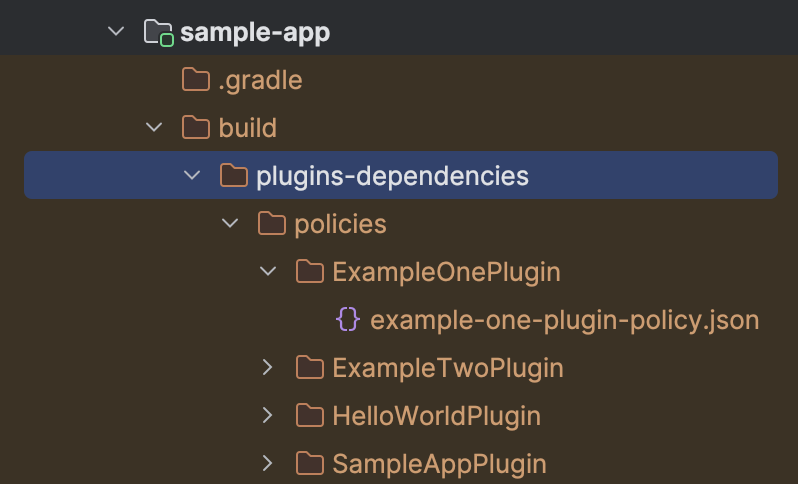The width and height of the screenshot is (798, 484).
Task: Click the sample-app module folder icon
Action: [x=159, y=33]
